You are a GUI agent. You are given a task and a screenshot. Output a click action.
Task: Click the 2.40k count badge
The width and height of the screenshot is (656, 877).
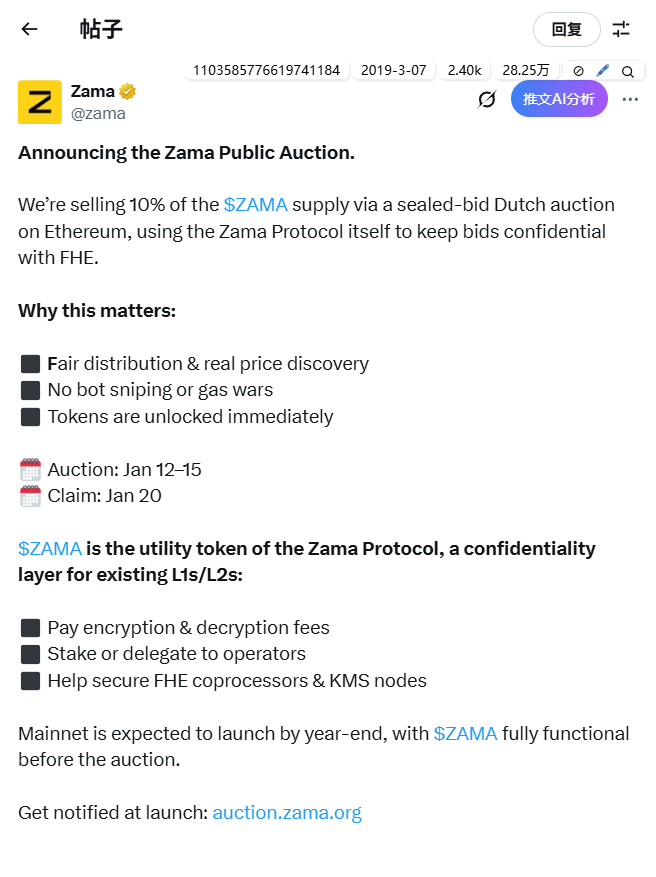pos(464,71)
